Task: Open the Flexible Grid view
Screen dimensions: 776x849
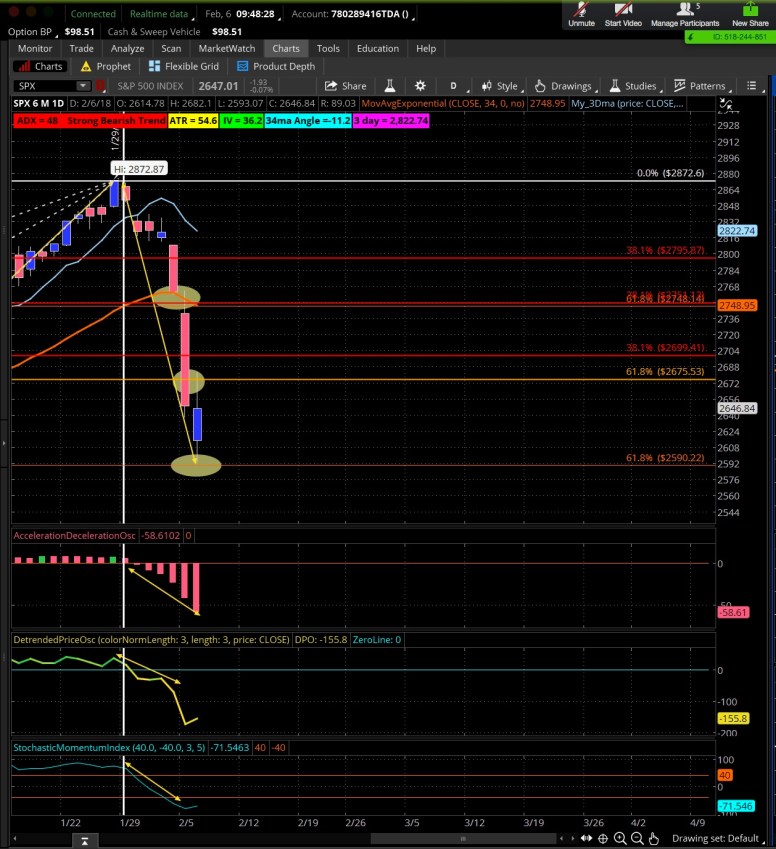Action: pos(184,66)
